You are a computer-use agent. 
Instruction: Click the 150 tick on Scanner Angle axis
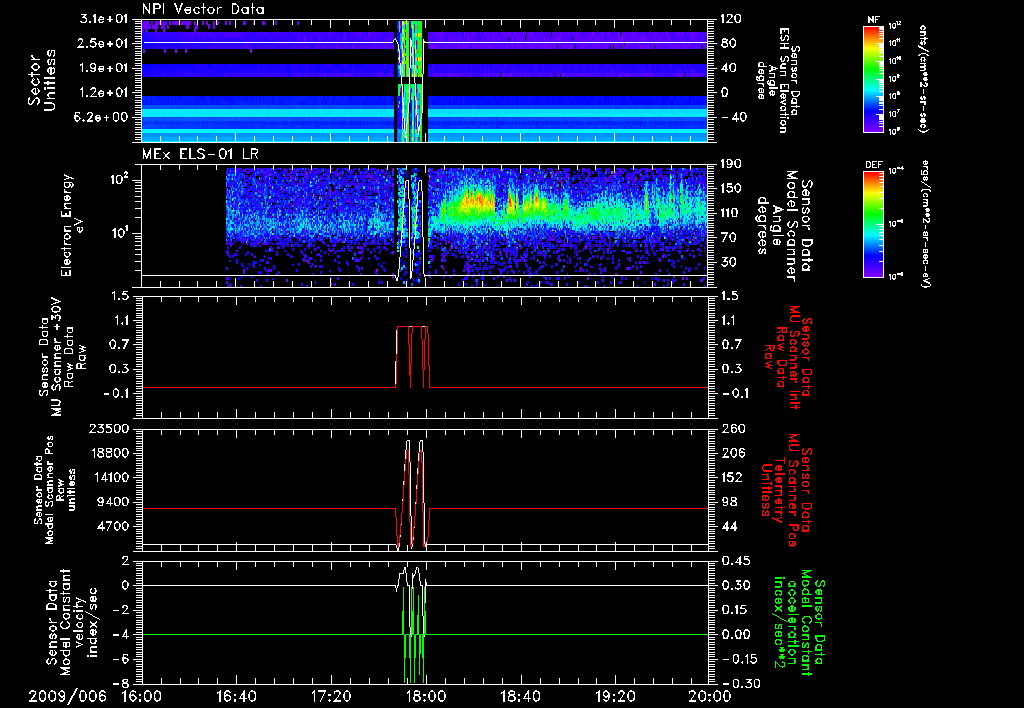point(731,189)
